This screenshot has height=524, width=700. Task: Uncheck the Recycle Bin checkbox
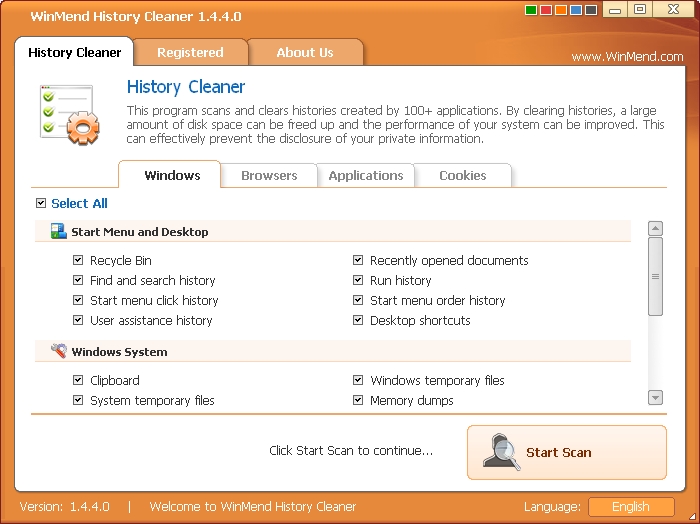coord(78,260)
